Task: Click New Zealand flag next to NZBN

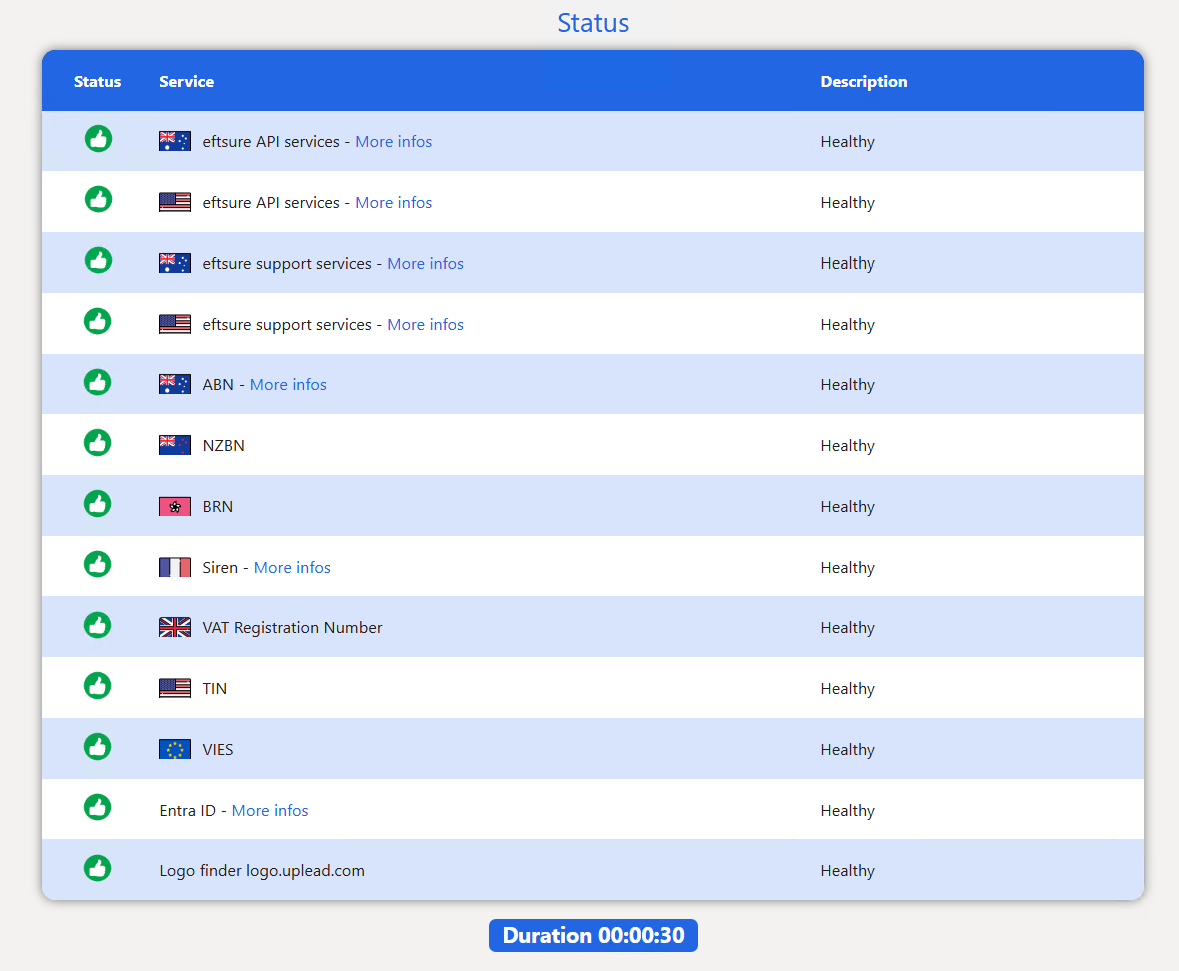Action: (174, 445)
